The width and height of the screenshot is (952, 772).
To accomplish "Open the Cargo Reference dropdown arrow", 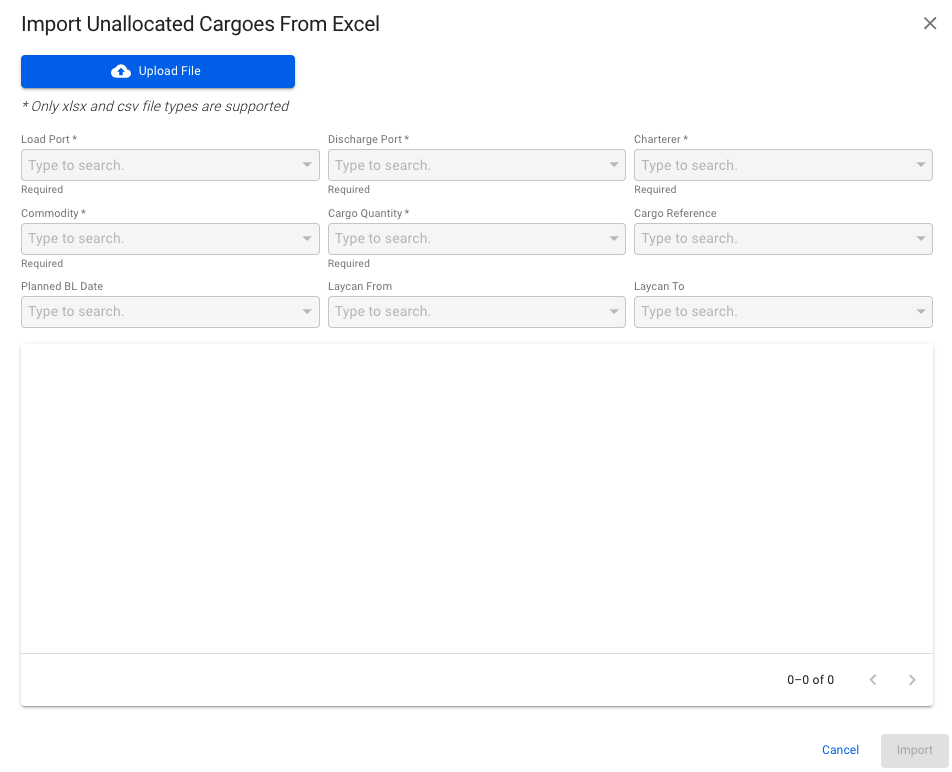I will 920,238.
